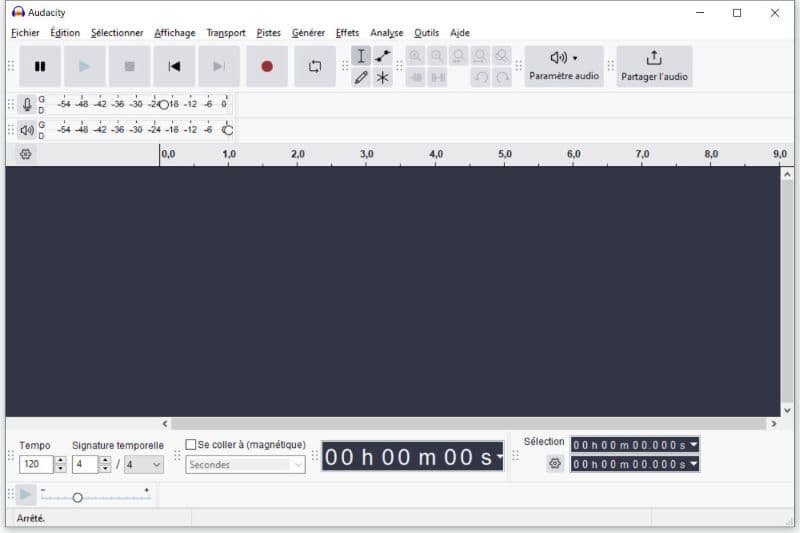Viewport: 800px width, 533px height.
Task: Open the Fichier menu
Action: pyautogui.click(x=25, y=33)
